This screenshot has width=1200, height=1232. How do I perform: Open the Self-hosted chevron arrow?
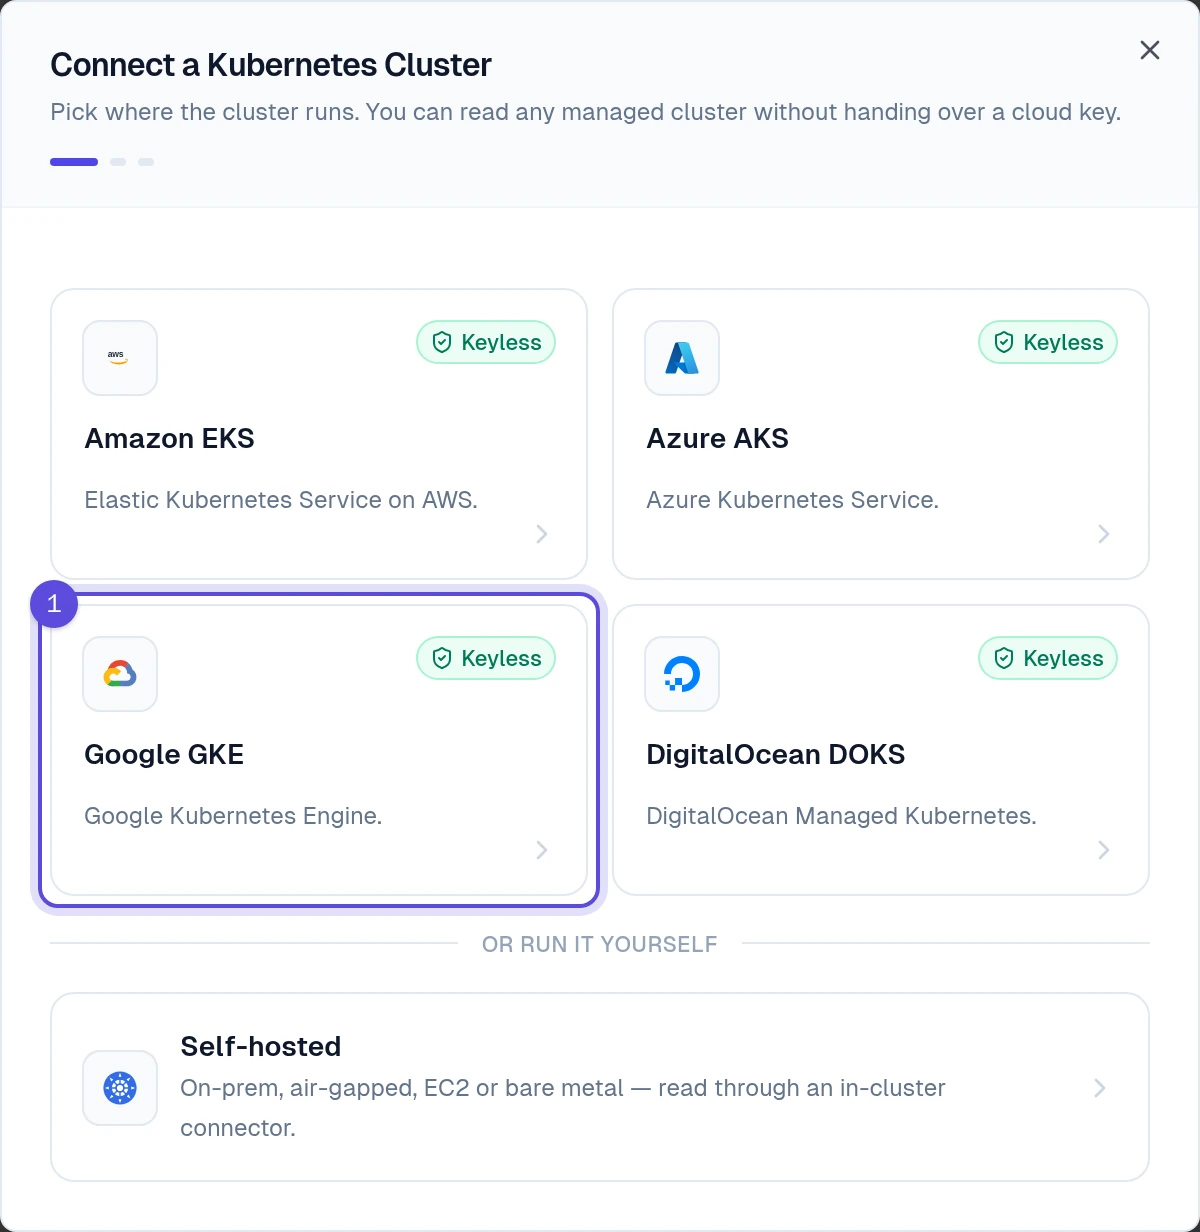click(1100, 1088)
